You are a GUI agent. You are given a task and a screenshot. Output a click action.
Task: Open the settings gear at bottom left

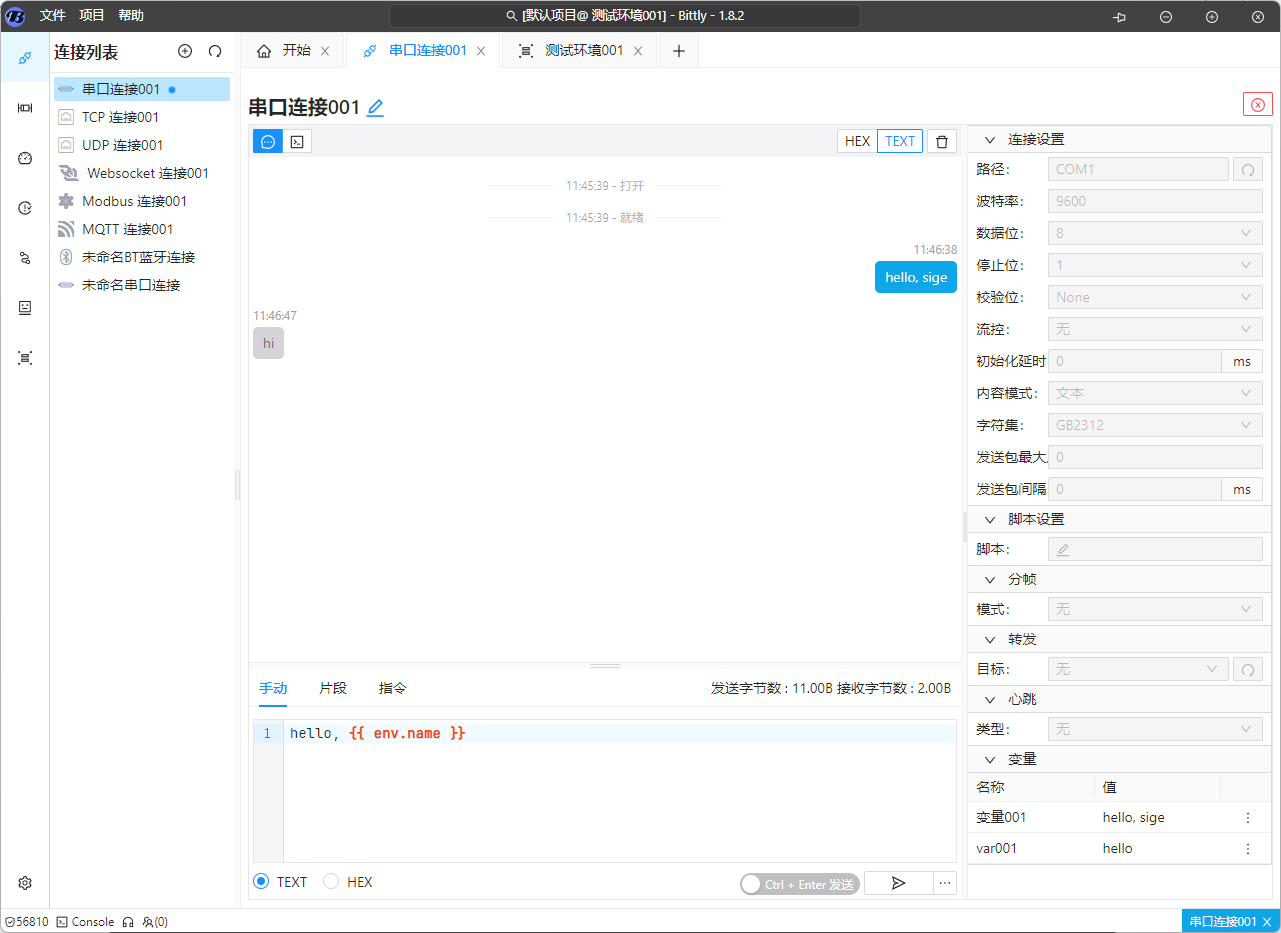point(24,883)
